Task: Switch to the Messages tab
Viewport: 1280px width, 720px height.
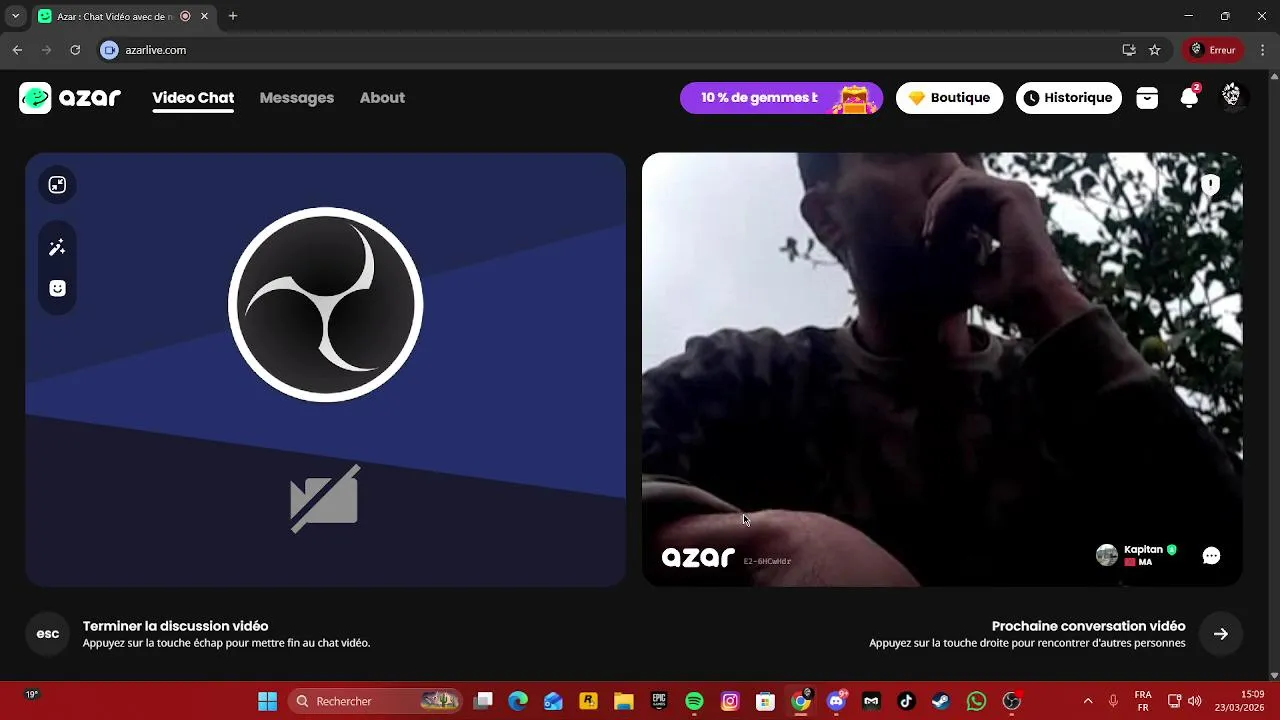Action: 297,98
